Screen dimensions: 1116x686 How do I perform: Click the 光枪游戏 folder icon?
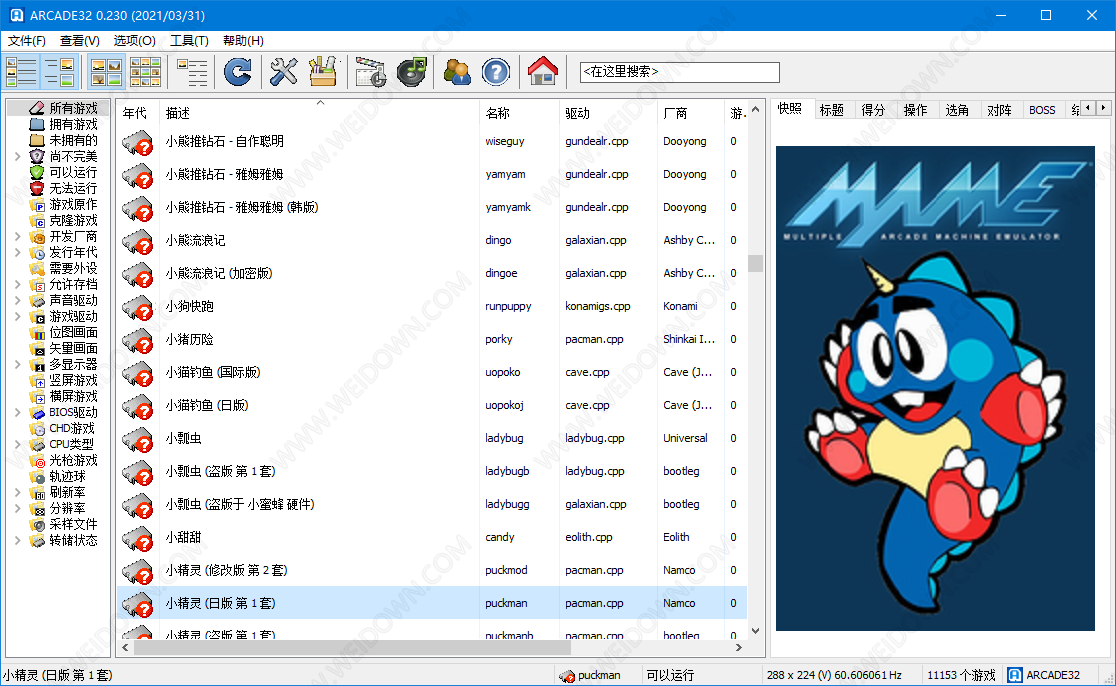(x=37, y=460)
